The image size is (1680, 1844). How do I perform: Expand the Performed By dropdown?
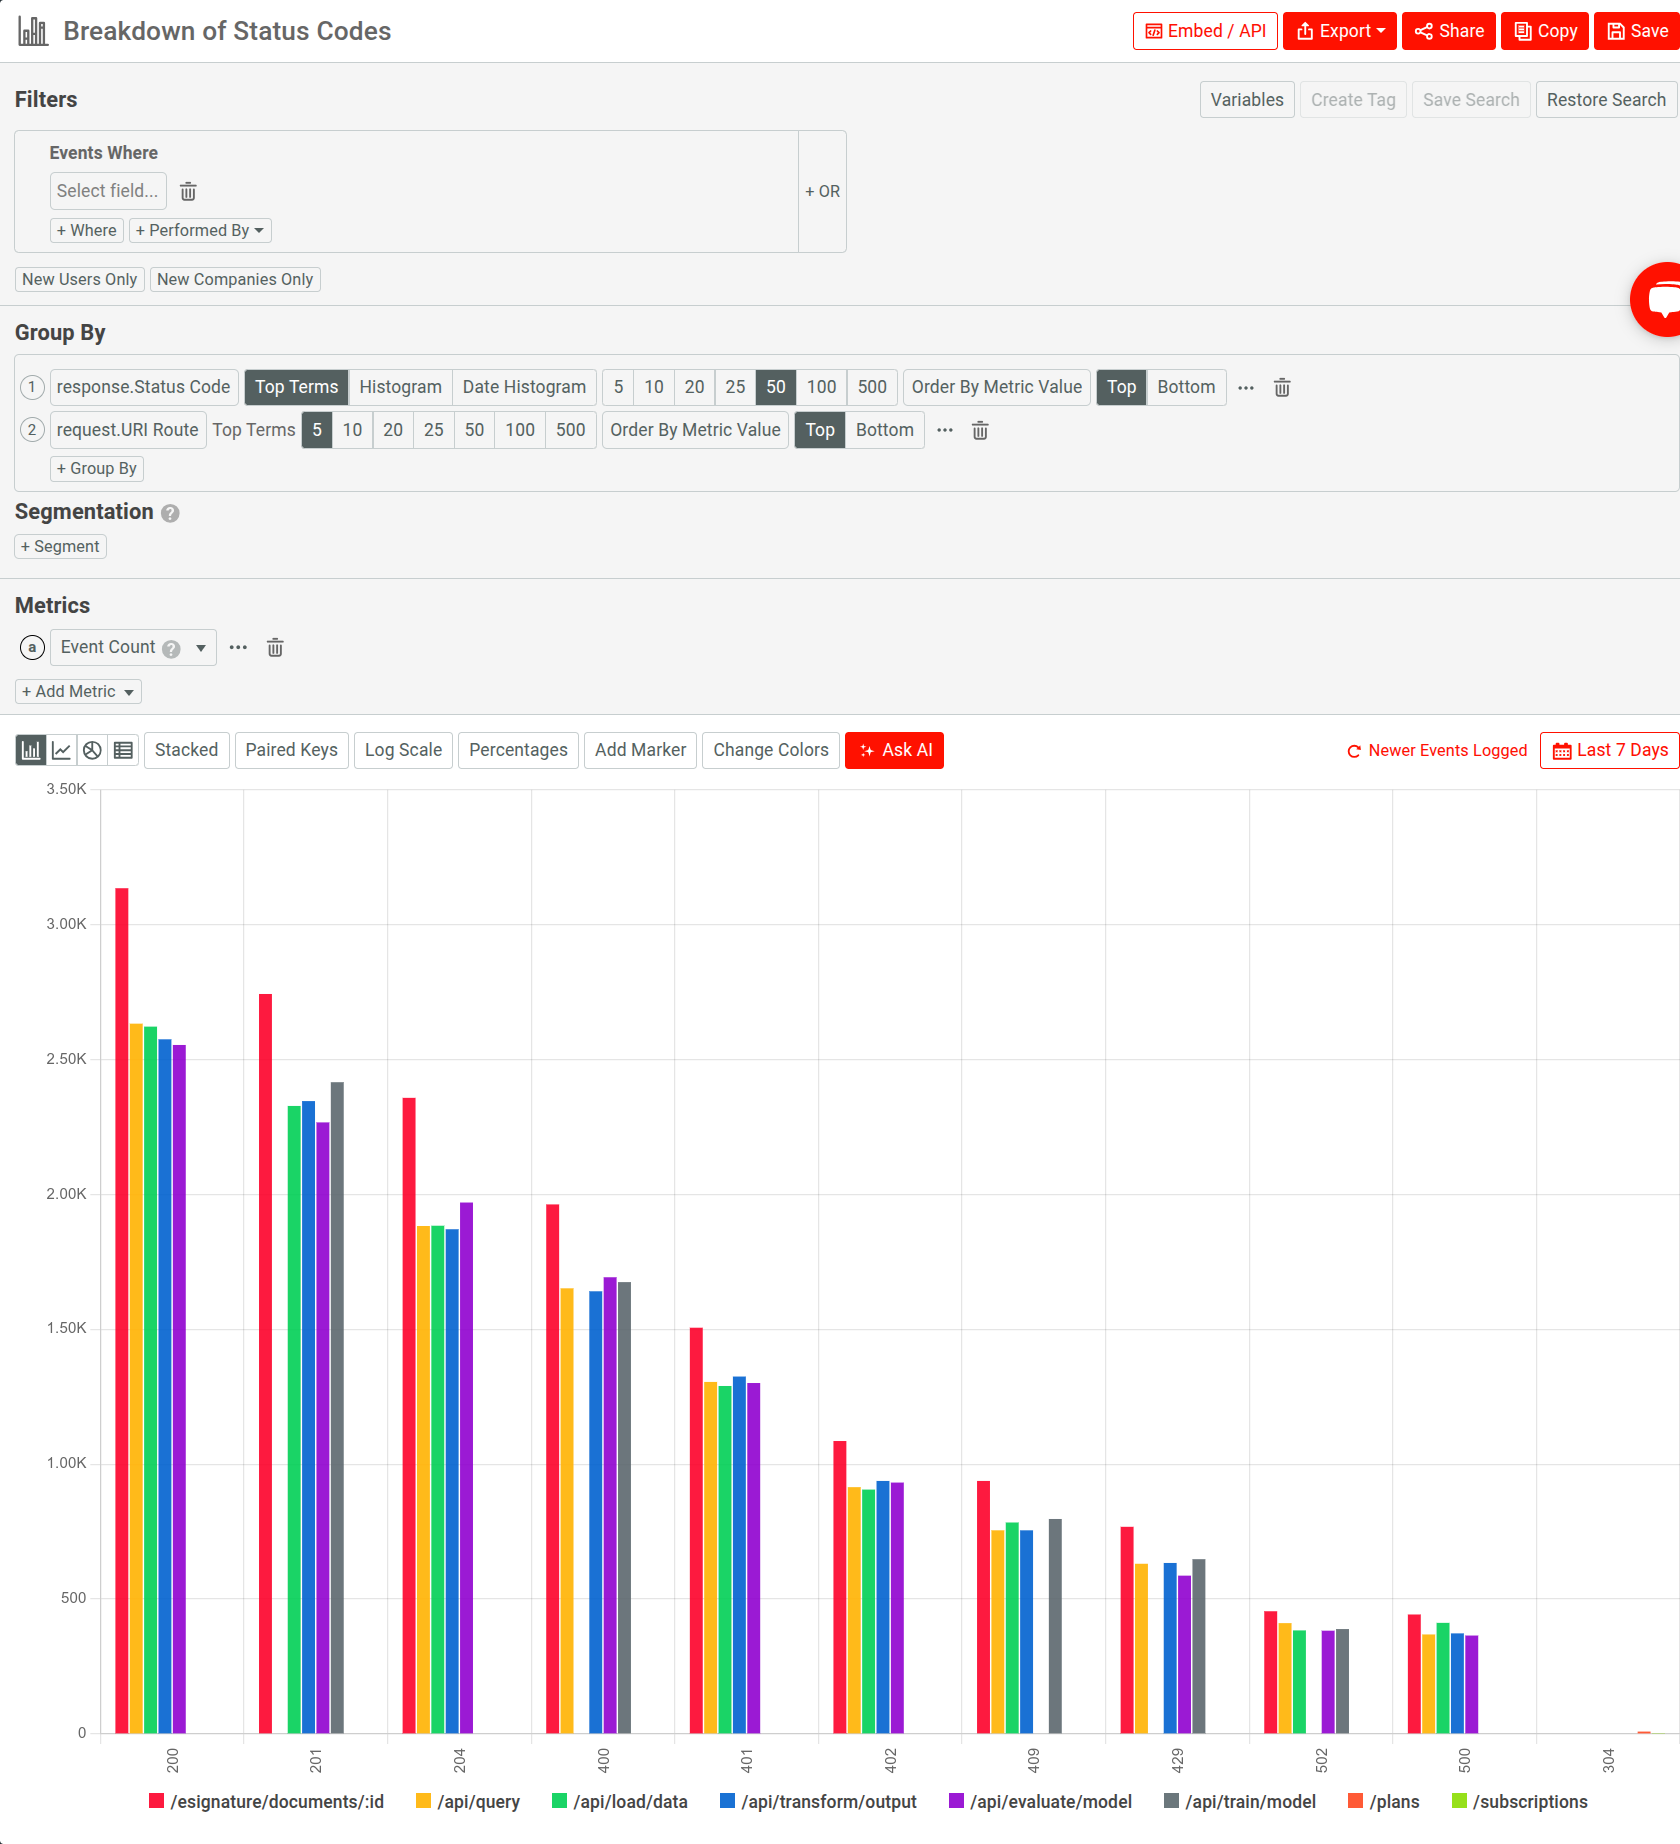coord(199,230)
